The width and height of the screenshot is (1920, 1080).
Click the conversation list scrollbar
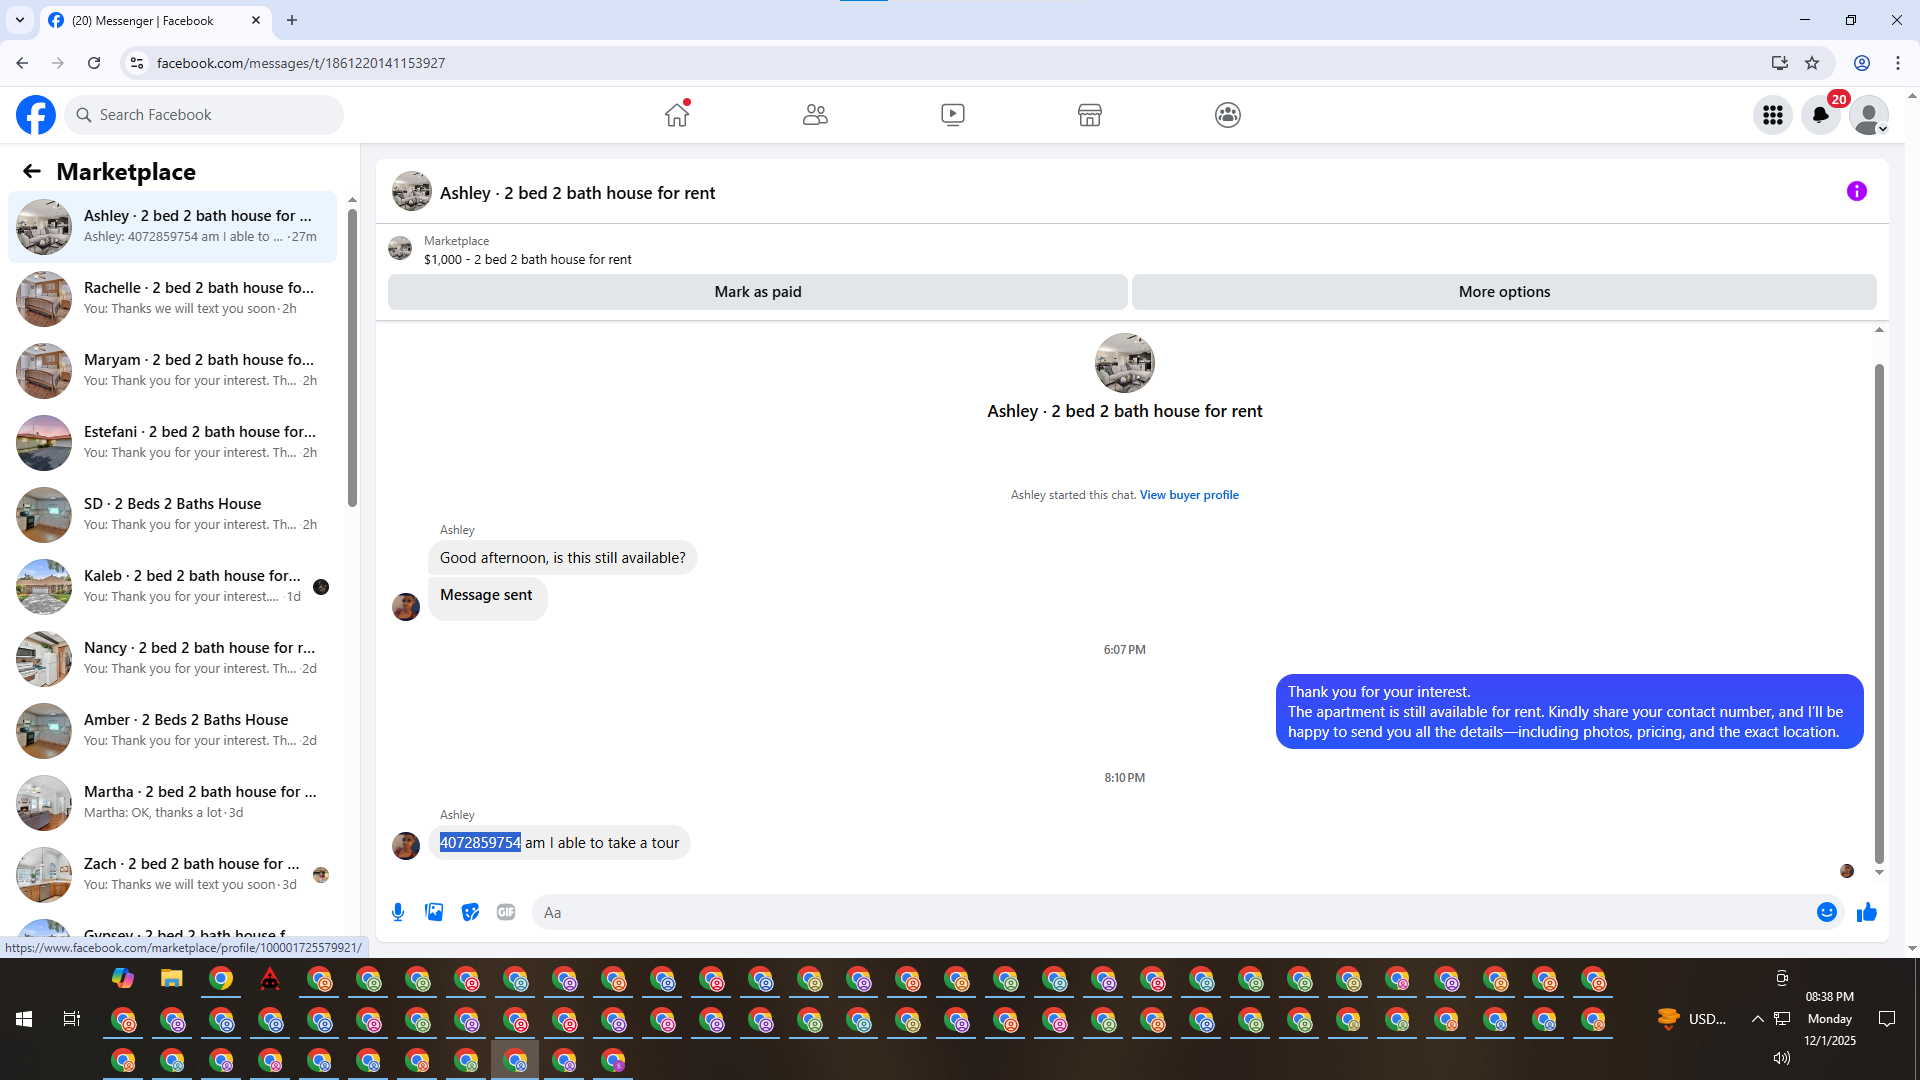coord(352,358)
